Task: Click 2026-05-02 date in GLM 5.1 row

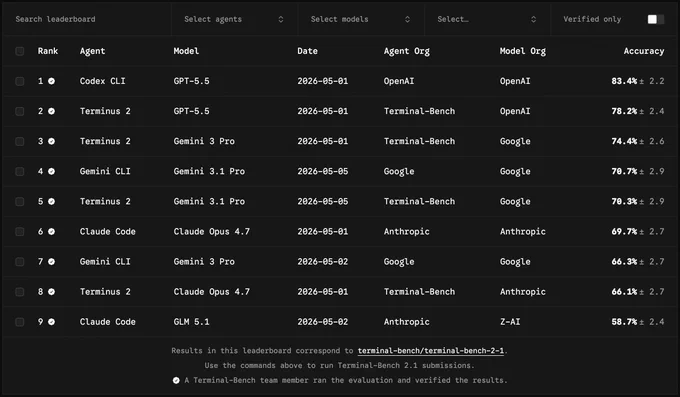Action: [x=323, y=322]
